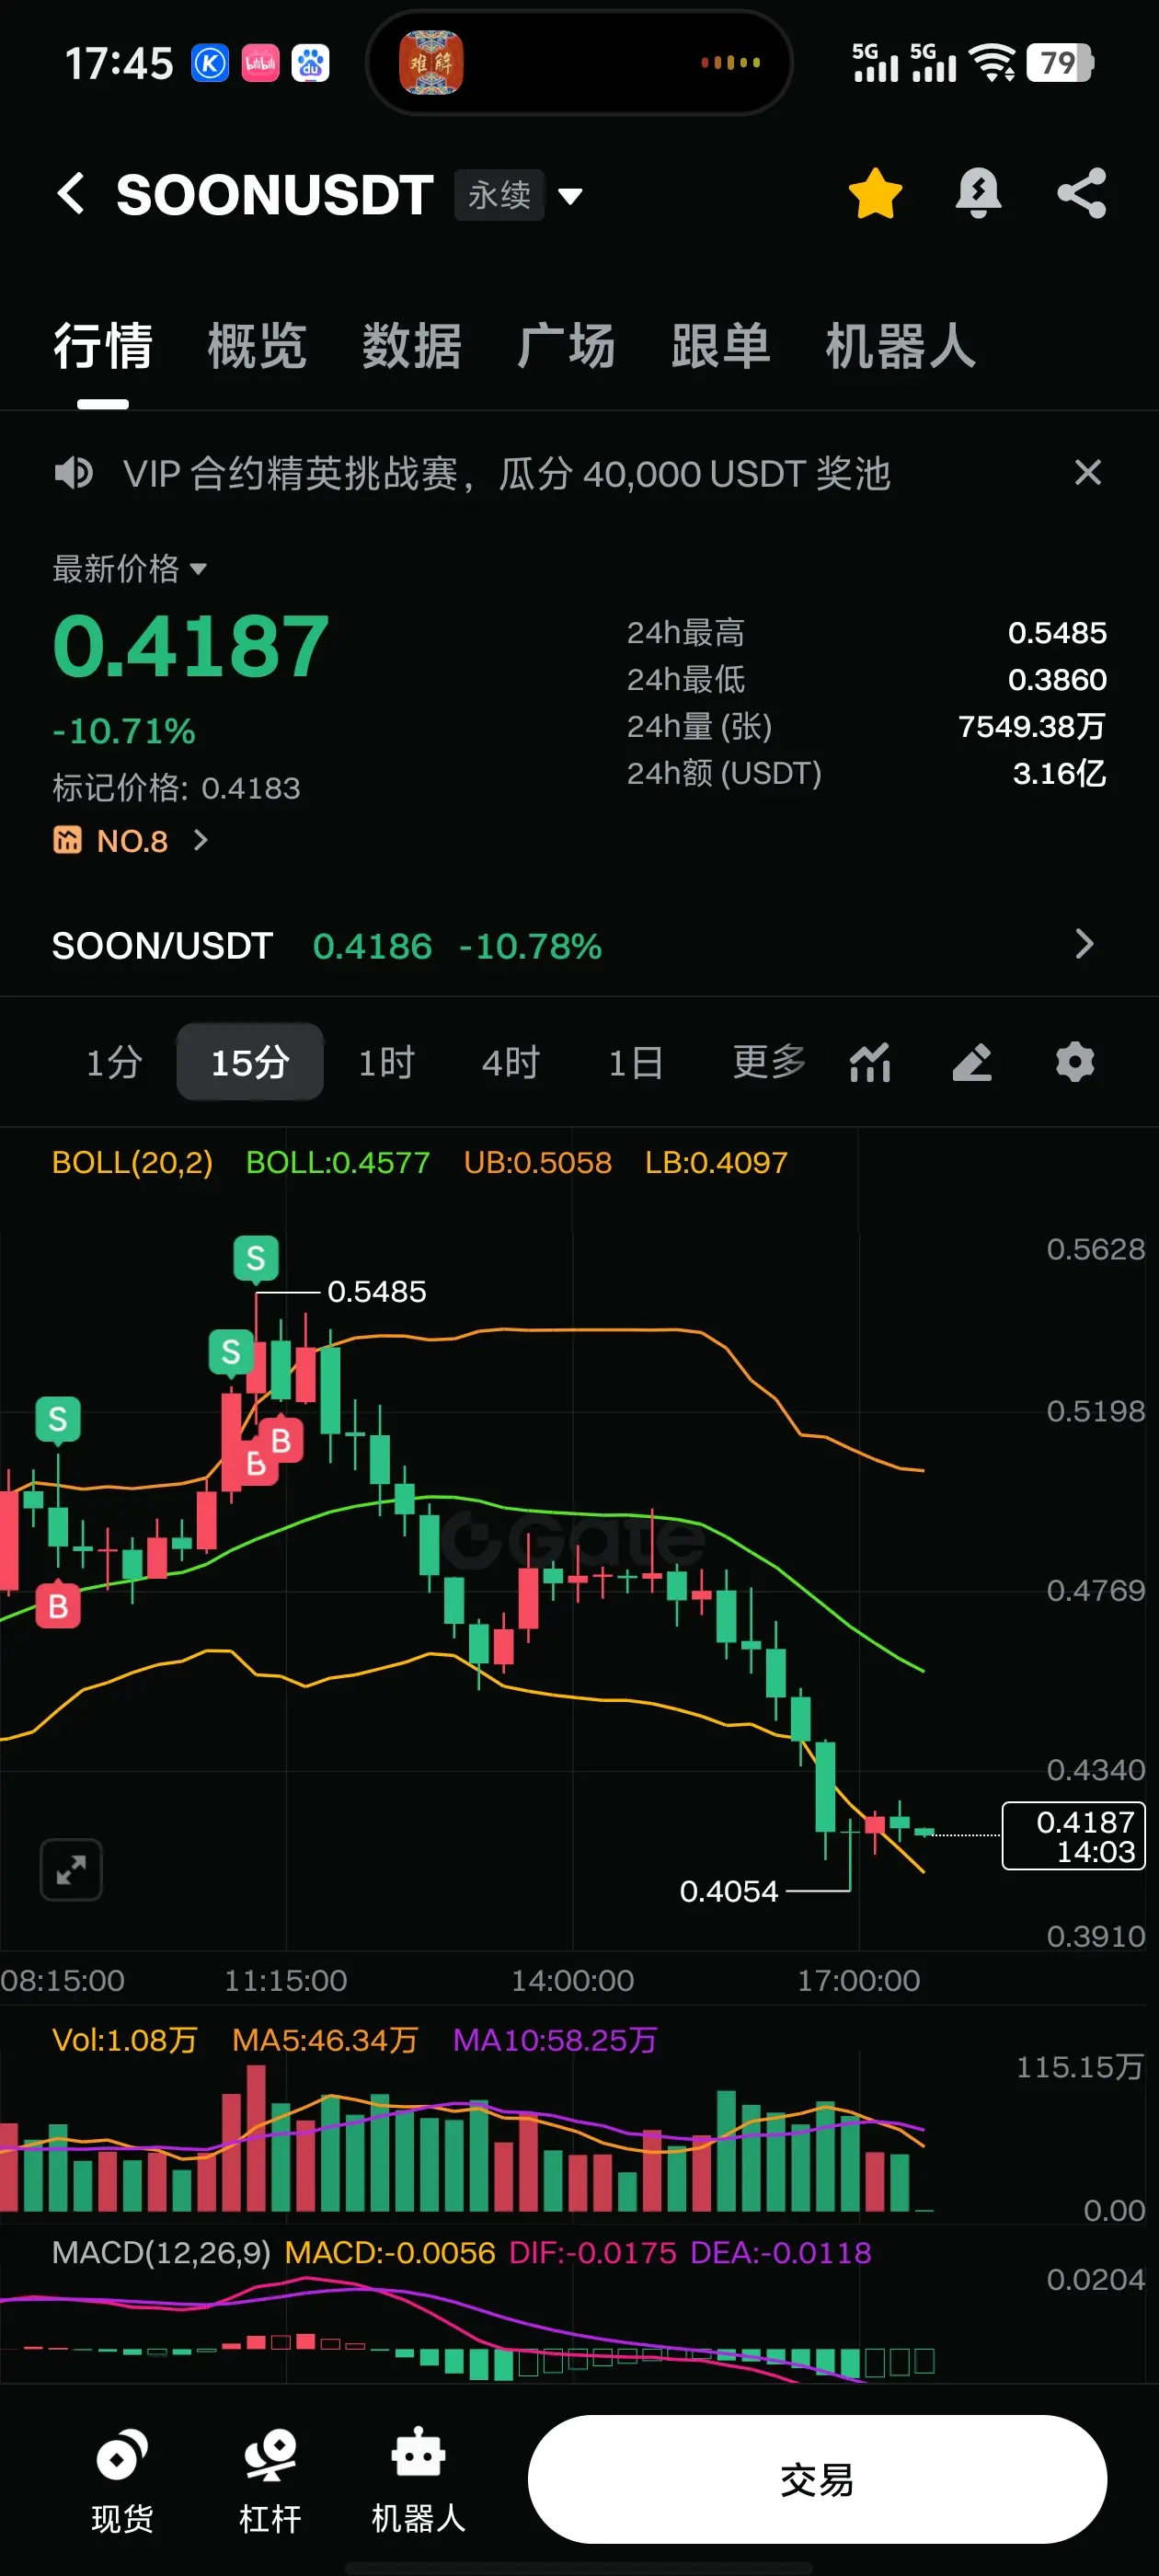Open the chart settings gear
Image resolution: width=1159 pixels, height=2576 pixels.
[1075, 1062]
